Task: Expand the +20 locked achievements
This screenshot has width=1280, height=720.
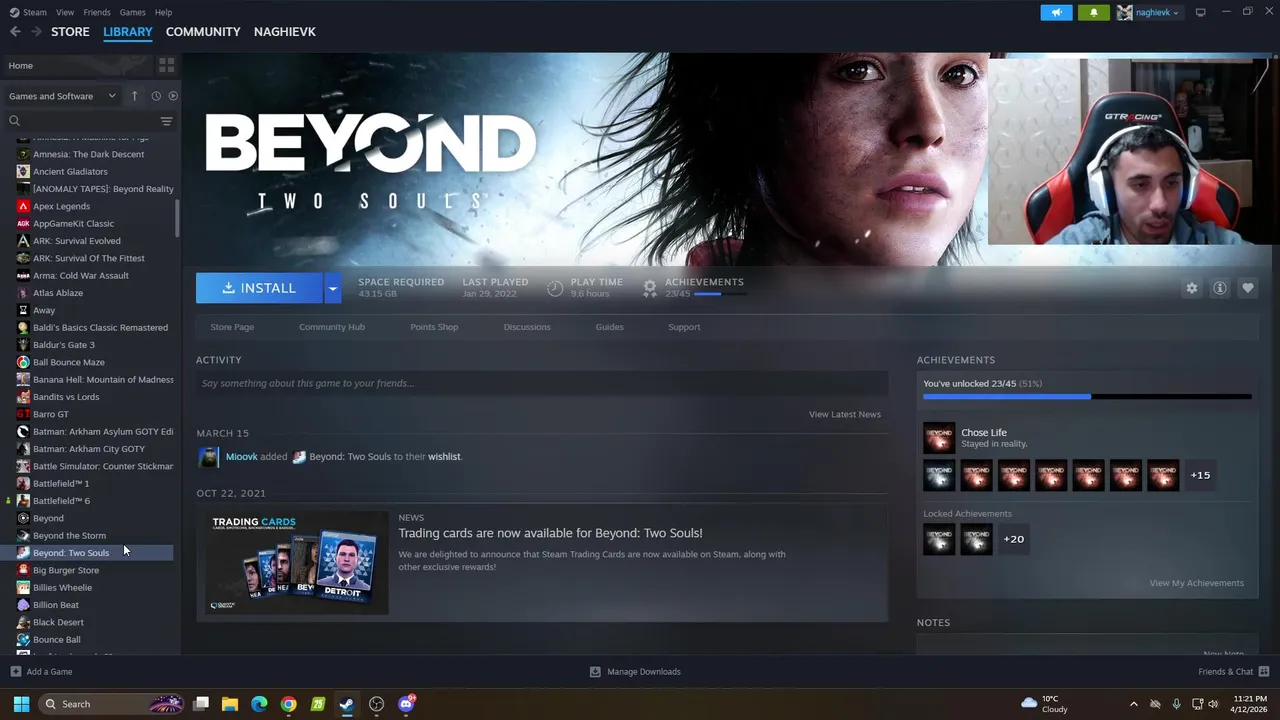Action: pos(1014,539)
